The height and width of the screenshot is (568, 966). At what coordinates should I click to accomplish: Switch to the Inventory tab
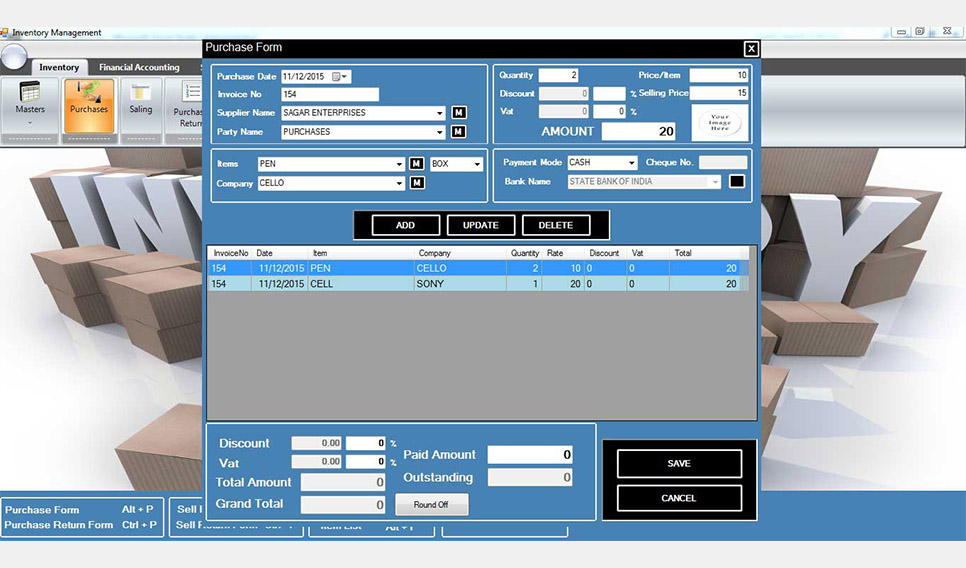point(59,67)
